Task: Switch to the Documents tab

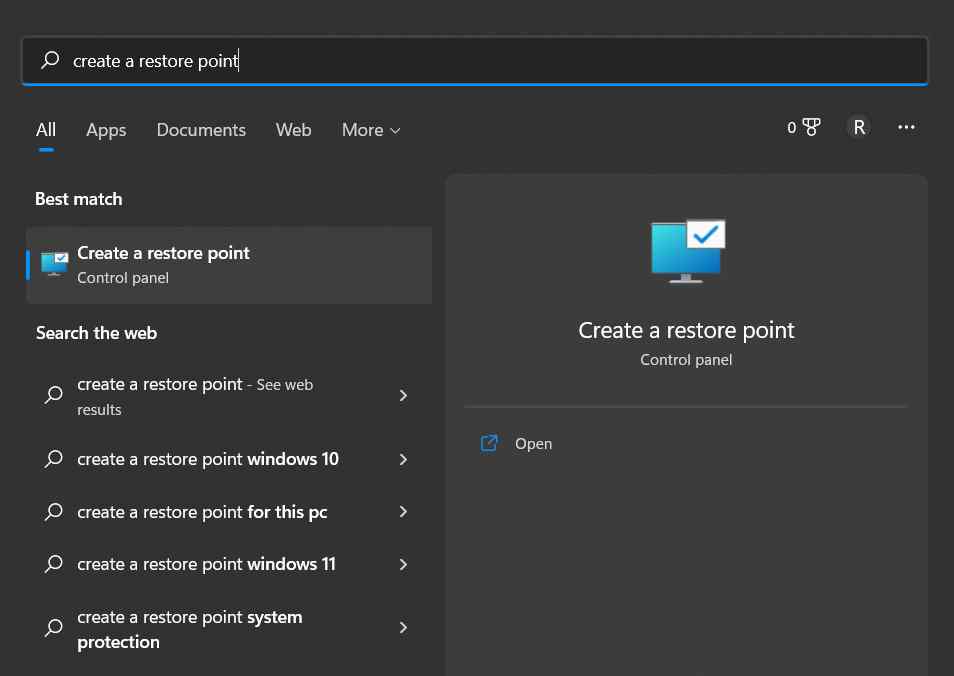Action: click(201, 130)
